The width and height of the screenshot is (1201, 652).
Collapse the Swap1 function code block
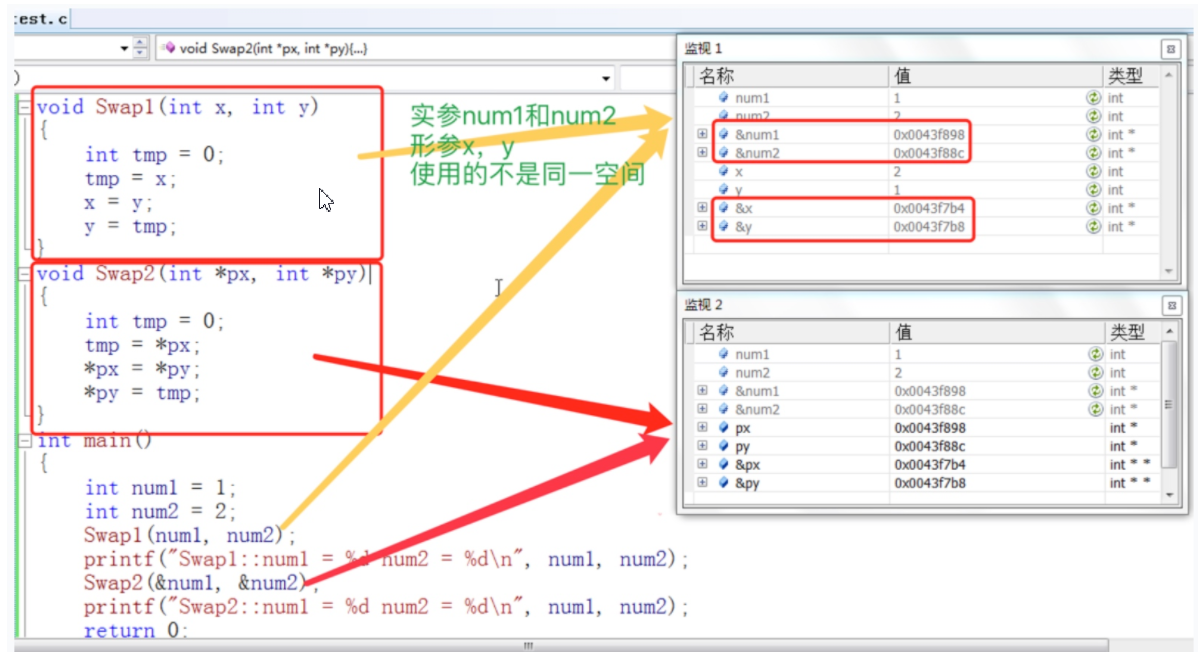(x=25, y=107)
